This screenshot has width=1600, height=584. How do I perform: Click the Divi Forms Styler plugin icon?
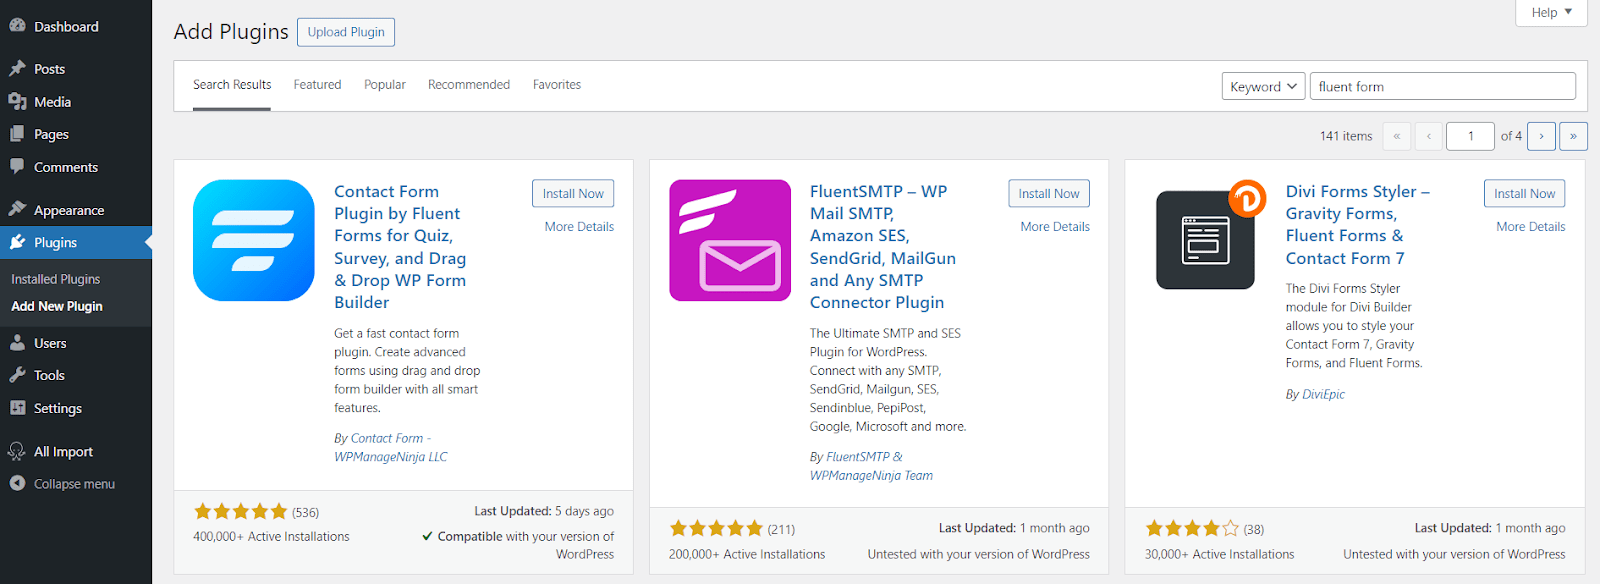tap(1206, 240)
